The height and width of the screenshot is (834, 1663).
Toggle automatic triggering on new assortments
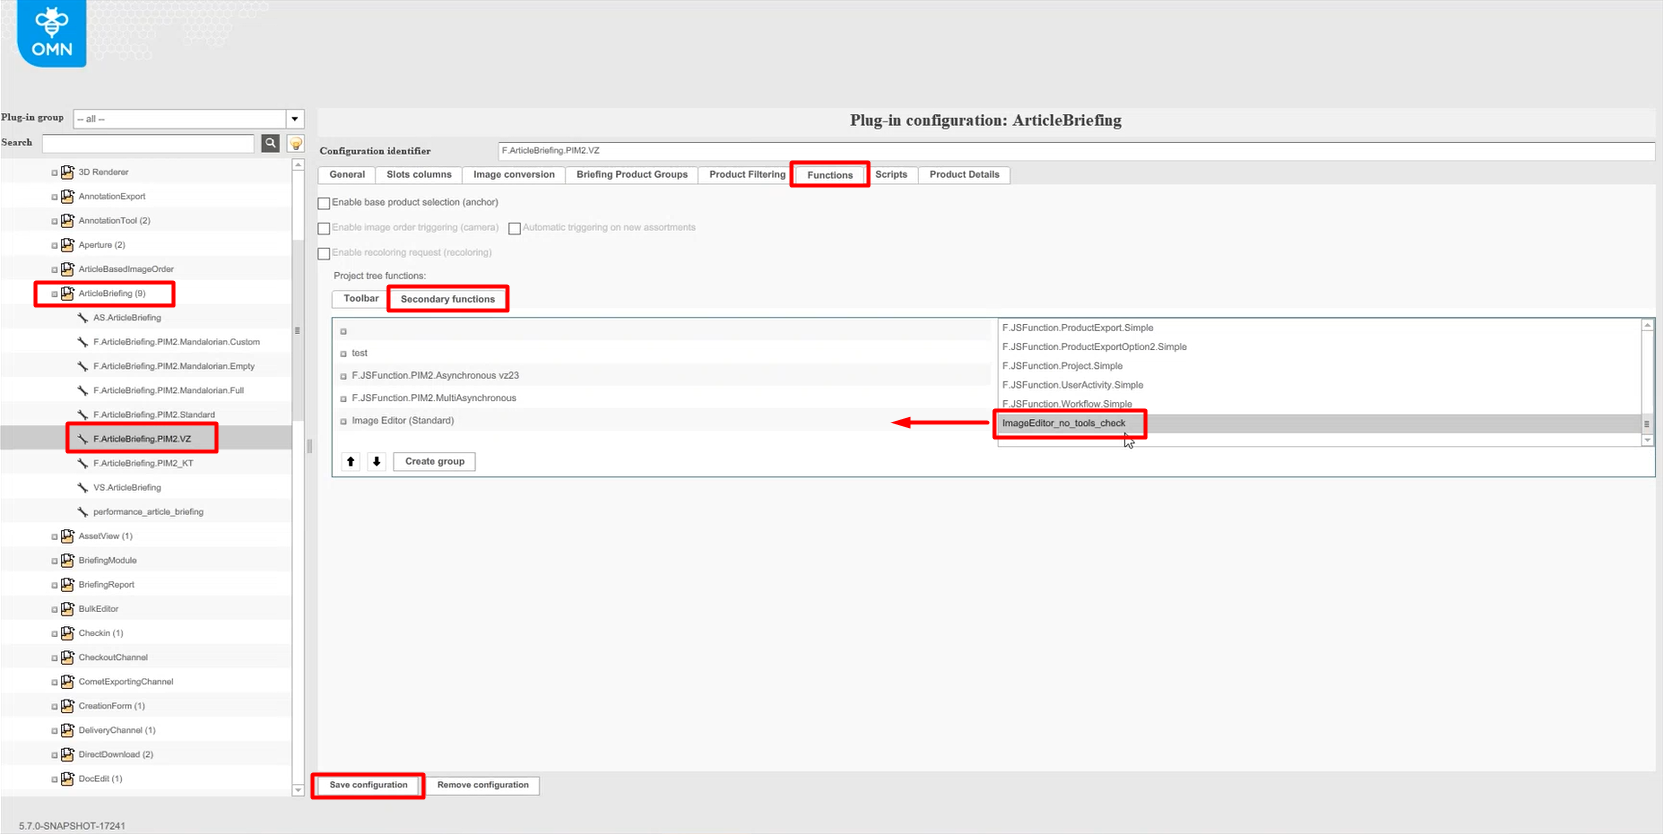(515, 228)
